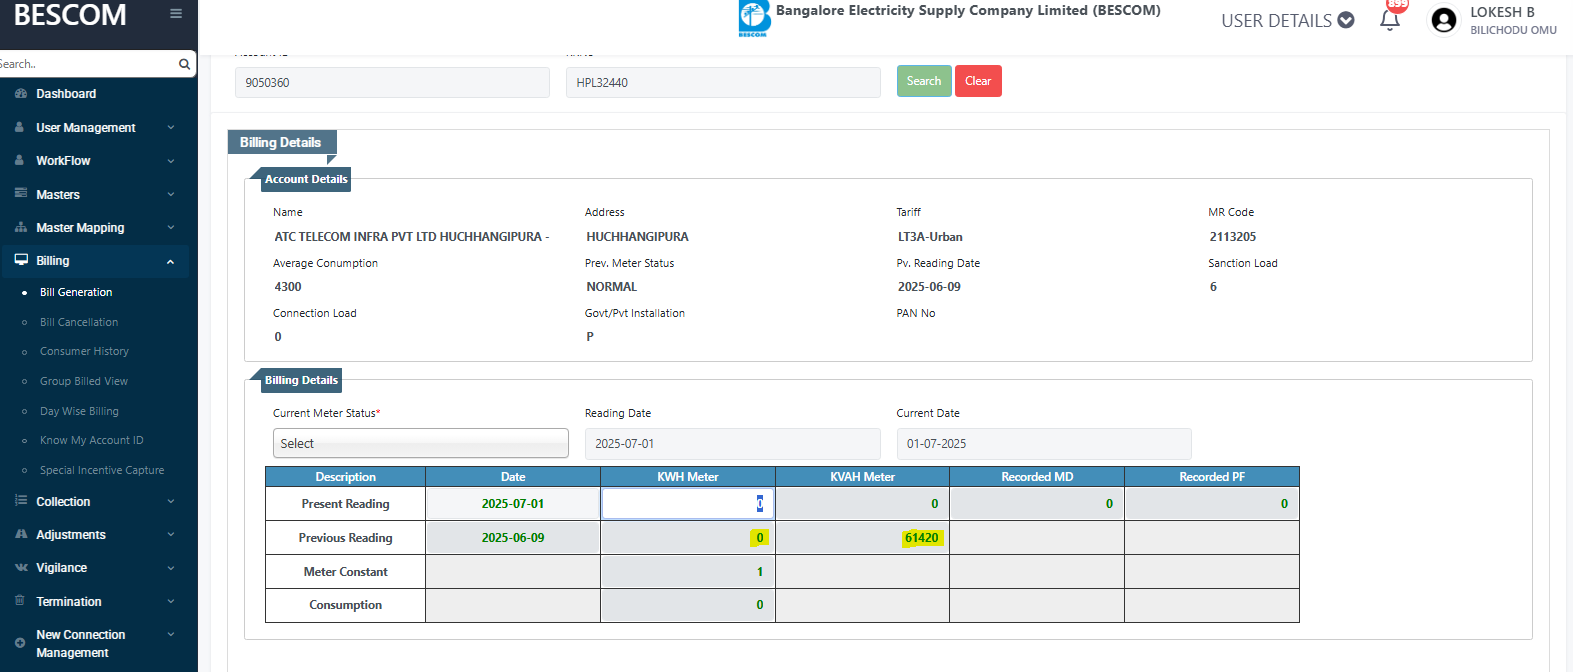
Task: Open Group Billed View submenu item
Action: [x=84, y=381]
